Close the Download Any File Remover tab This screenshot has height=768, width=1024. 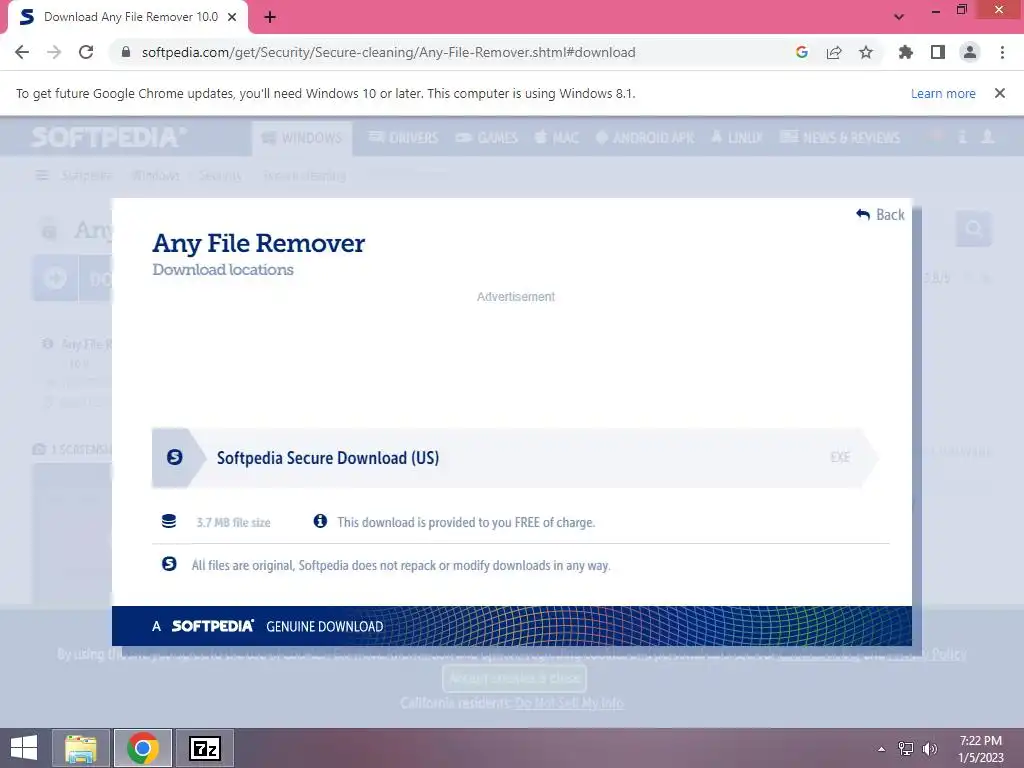tap(232, 17)
